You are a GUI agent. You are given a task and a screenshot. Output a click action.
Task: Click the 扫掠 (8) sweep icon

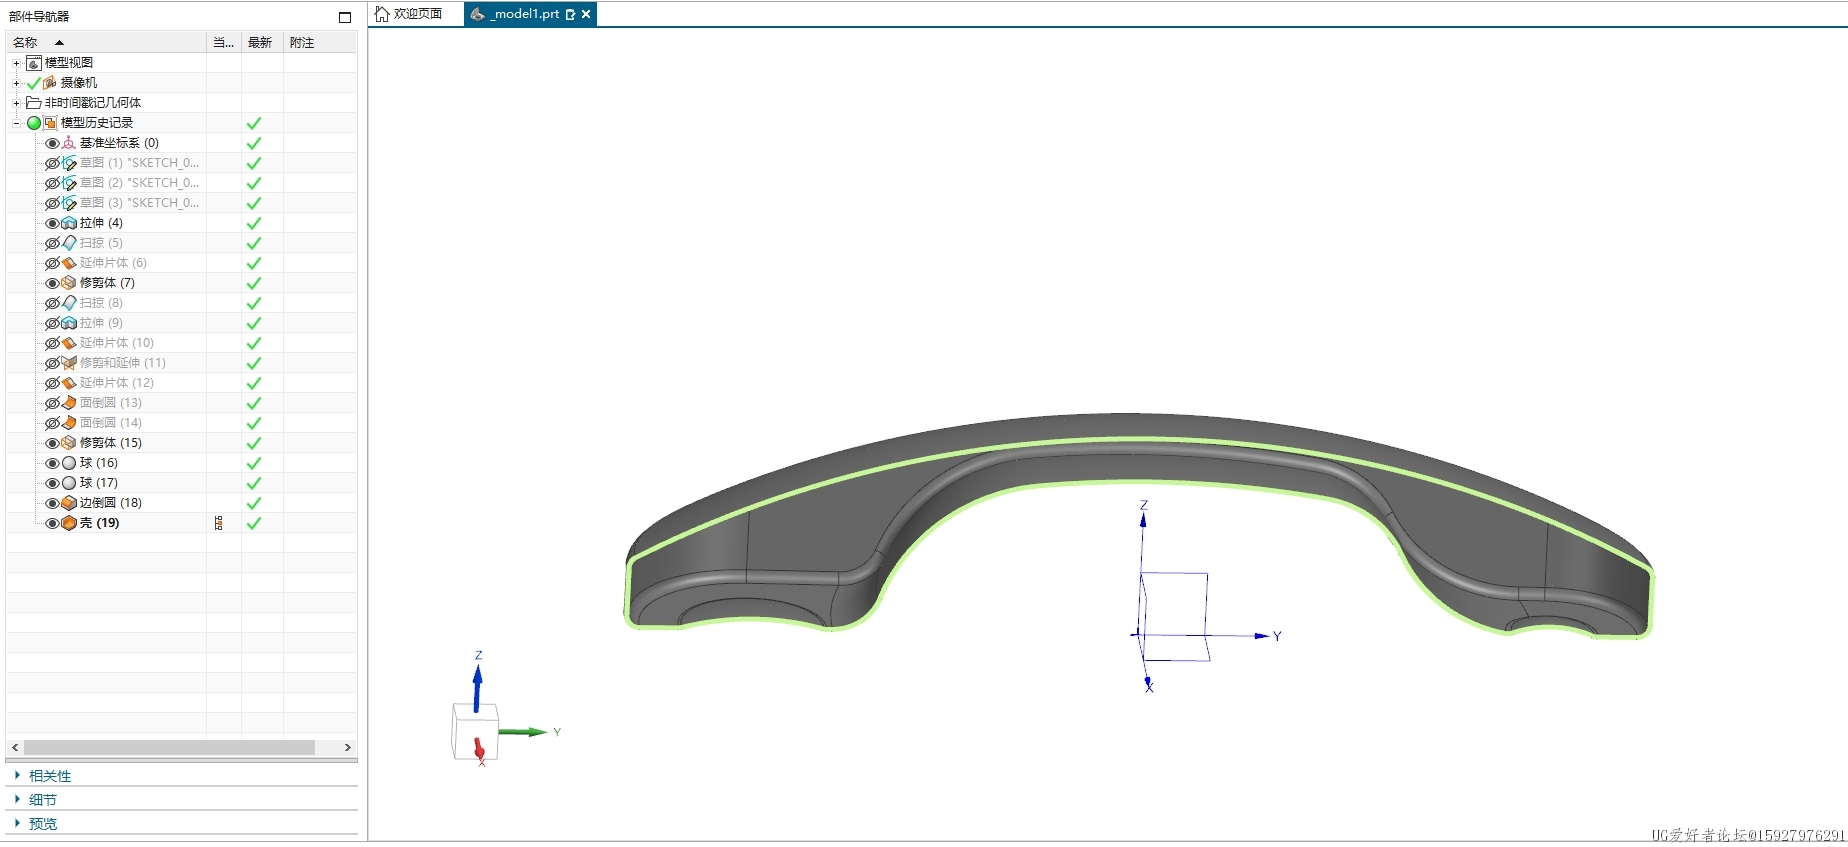pos(69,303)
